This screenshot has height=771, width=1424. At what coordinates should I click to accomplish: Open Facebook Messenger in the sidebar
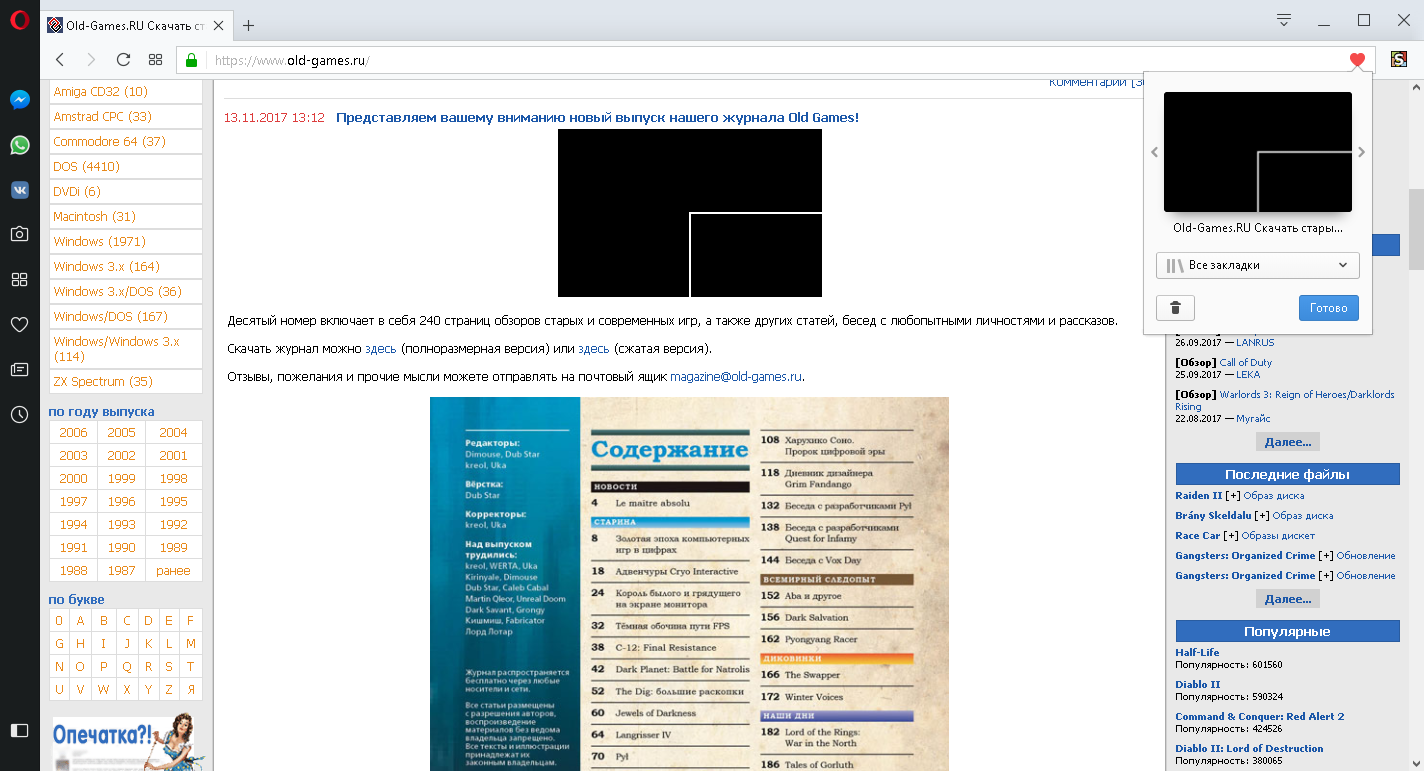coord(19,100)
